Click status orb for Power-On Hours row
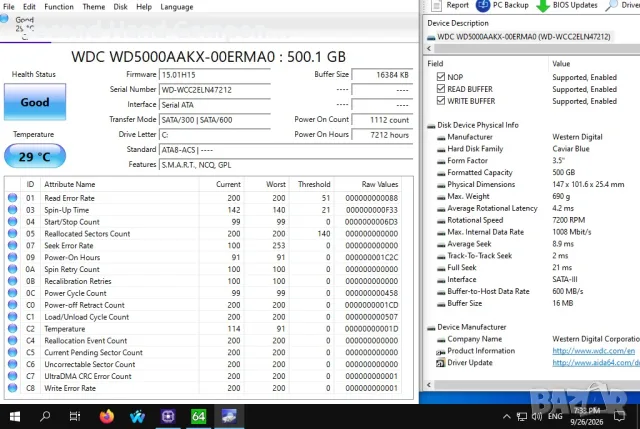 (13, 257)
